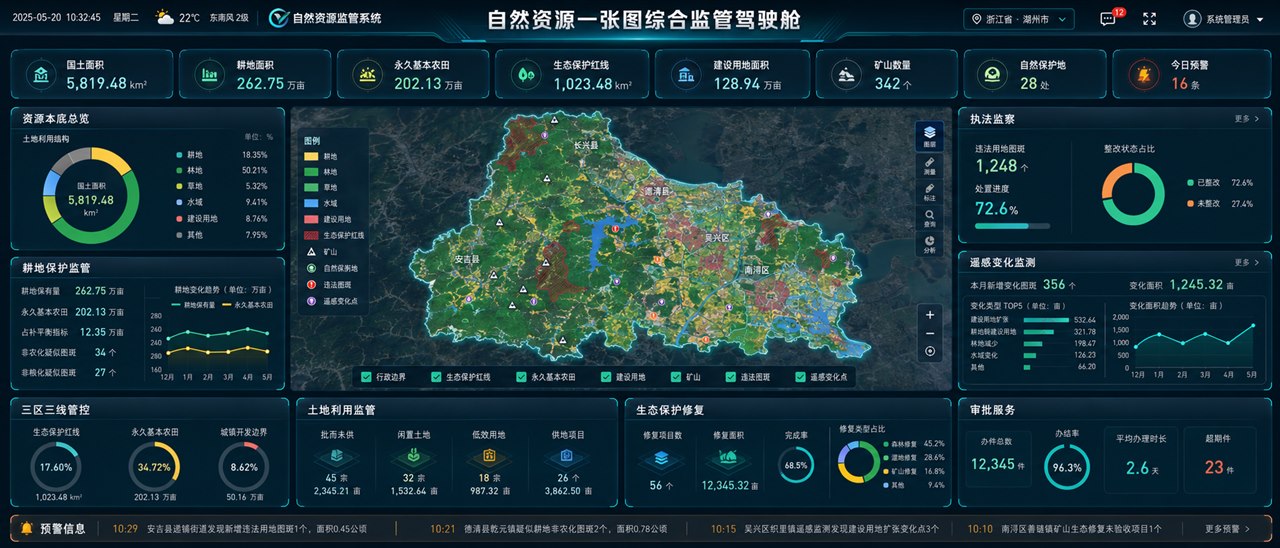Click the 供地项目 blue icon
This screenshot has height=548, width=1280.
[x=567, y=456]
